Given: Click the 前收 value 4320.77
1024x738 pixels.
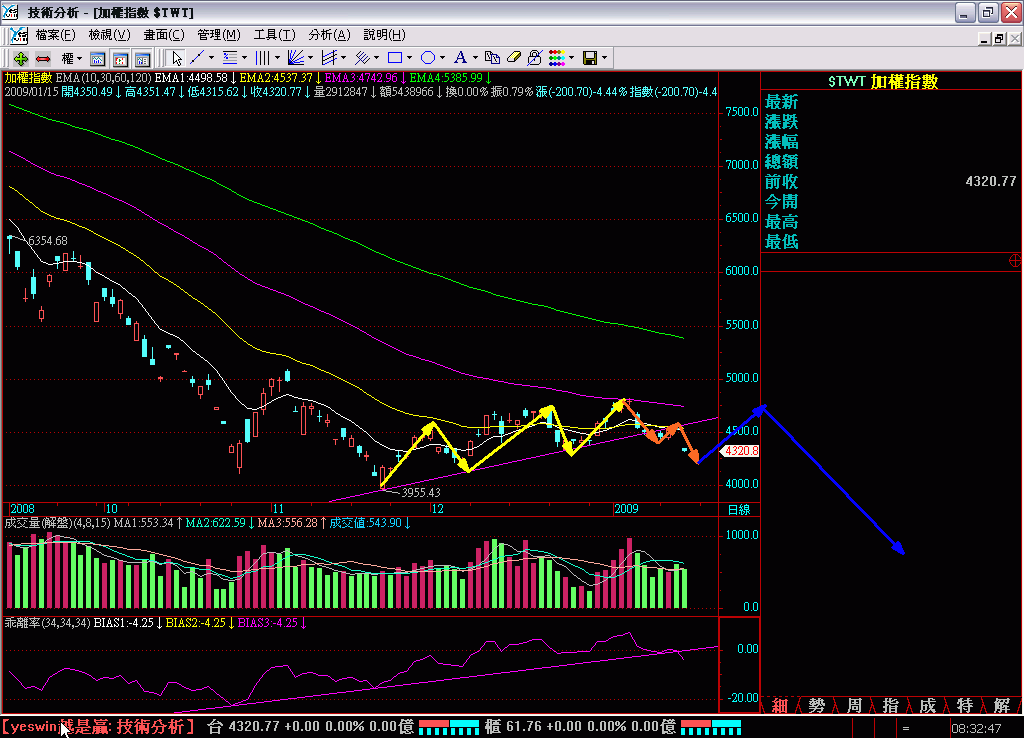Looking at the screenshot, I should point(991,182).
